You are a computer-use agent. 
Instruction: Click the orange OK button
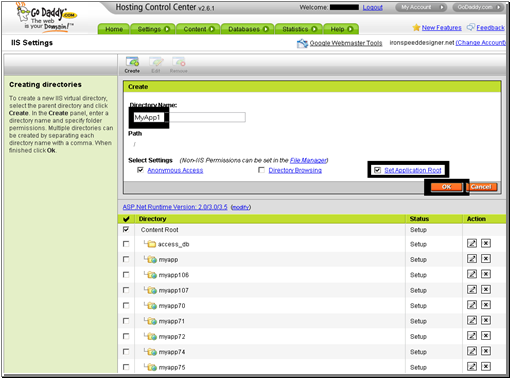446,187
